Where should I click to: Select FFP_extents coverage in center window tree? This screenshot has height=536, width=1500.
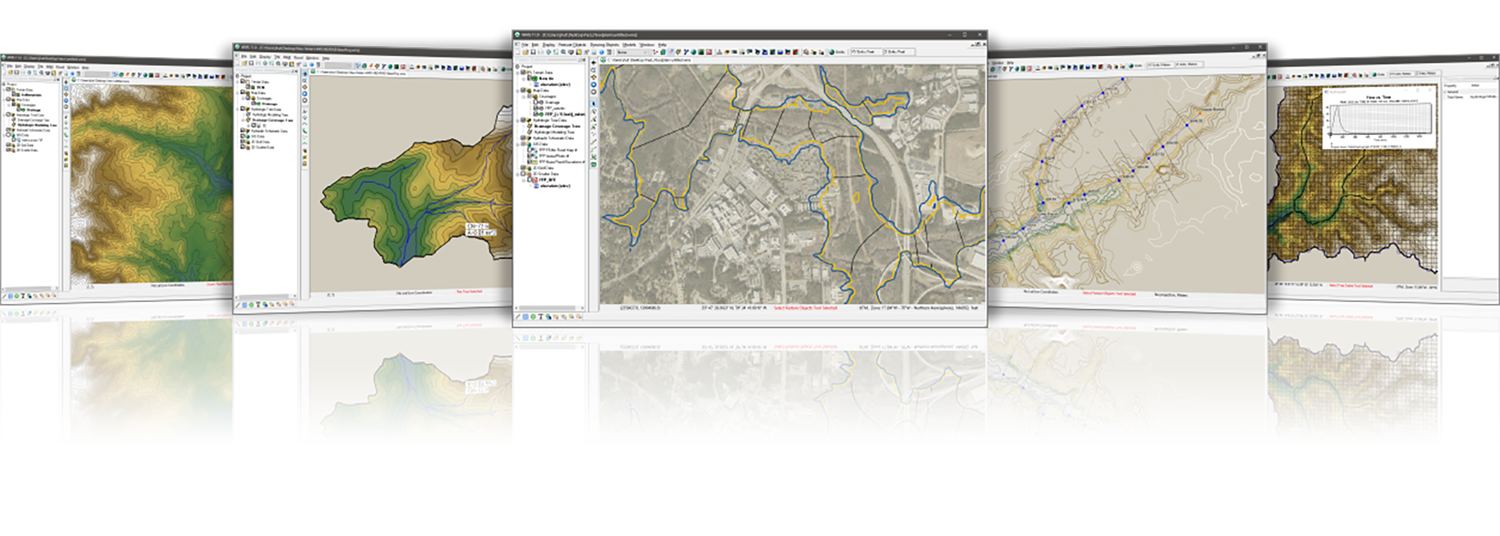pyautogui.click(x=554, y=108)
